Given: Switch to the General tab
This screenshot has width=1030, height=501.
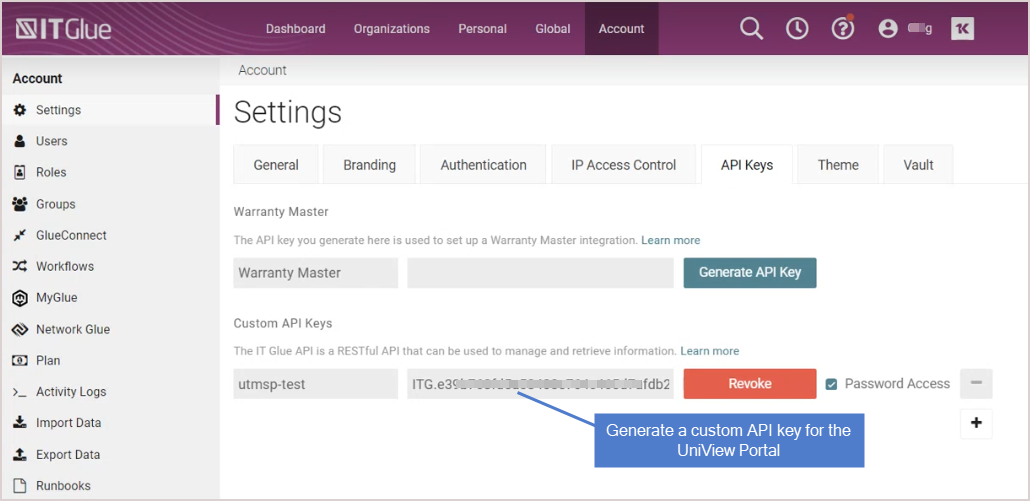Looking at the screenshot, I should click(x=276, y=165).
